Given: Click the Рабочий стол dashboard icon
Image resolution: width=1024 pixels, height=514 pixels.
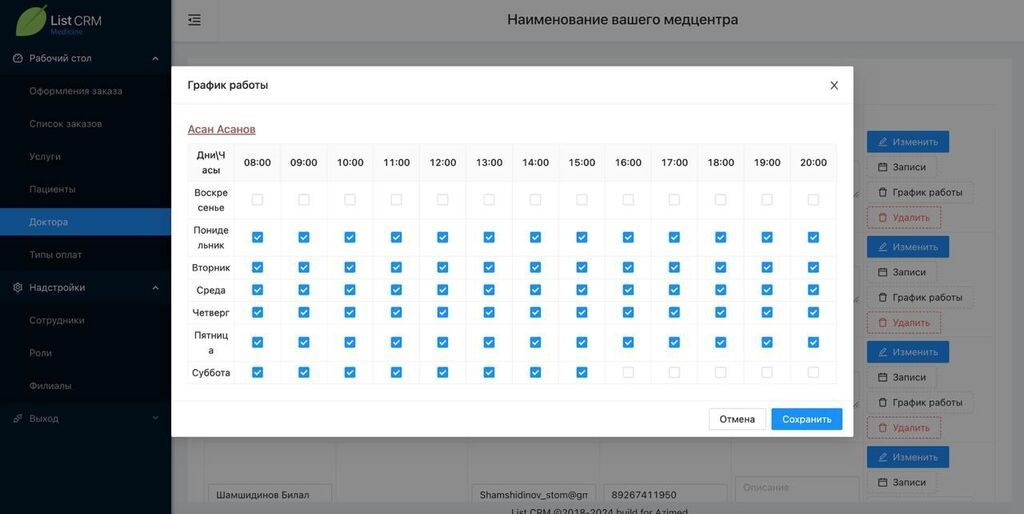Looking at the screenshot, I should tap(17, 58).
